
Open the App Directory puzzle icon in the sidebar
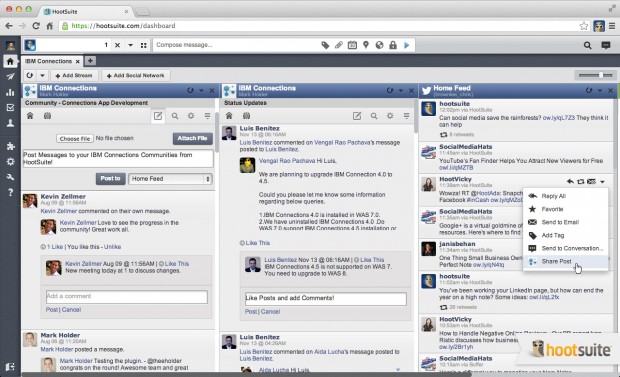[10, 146]
